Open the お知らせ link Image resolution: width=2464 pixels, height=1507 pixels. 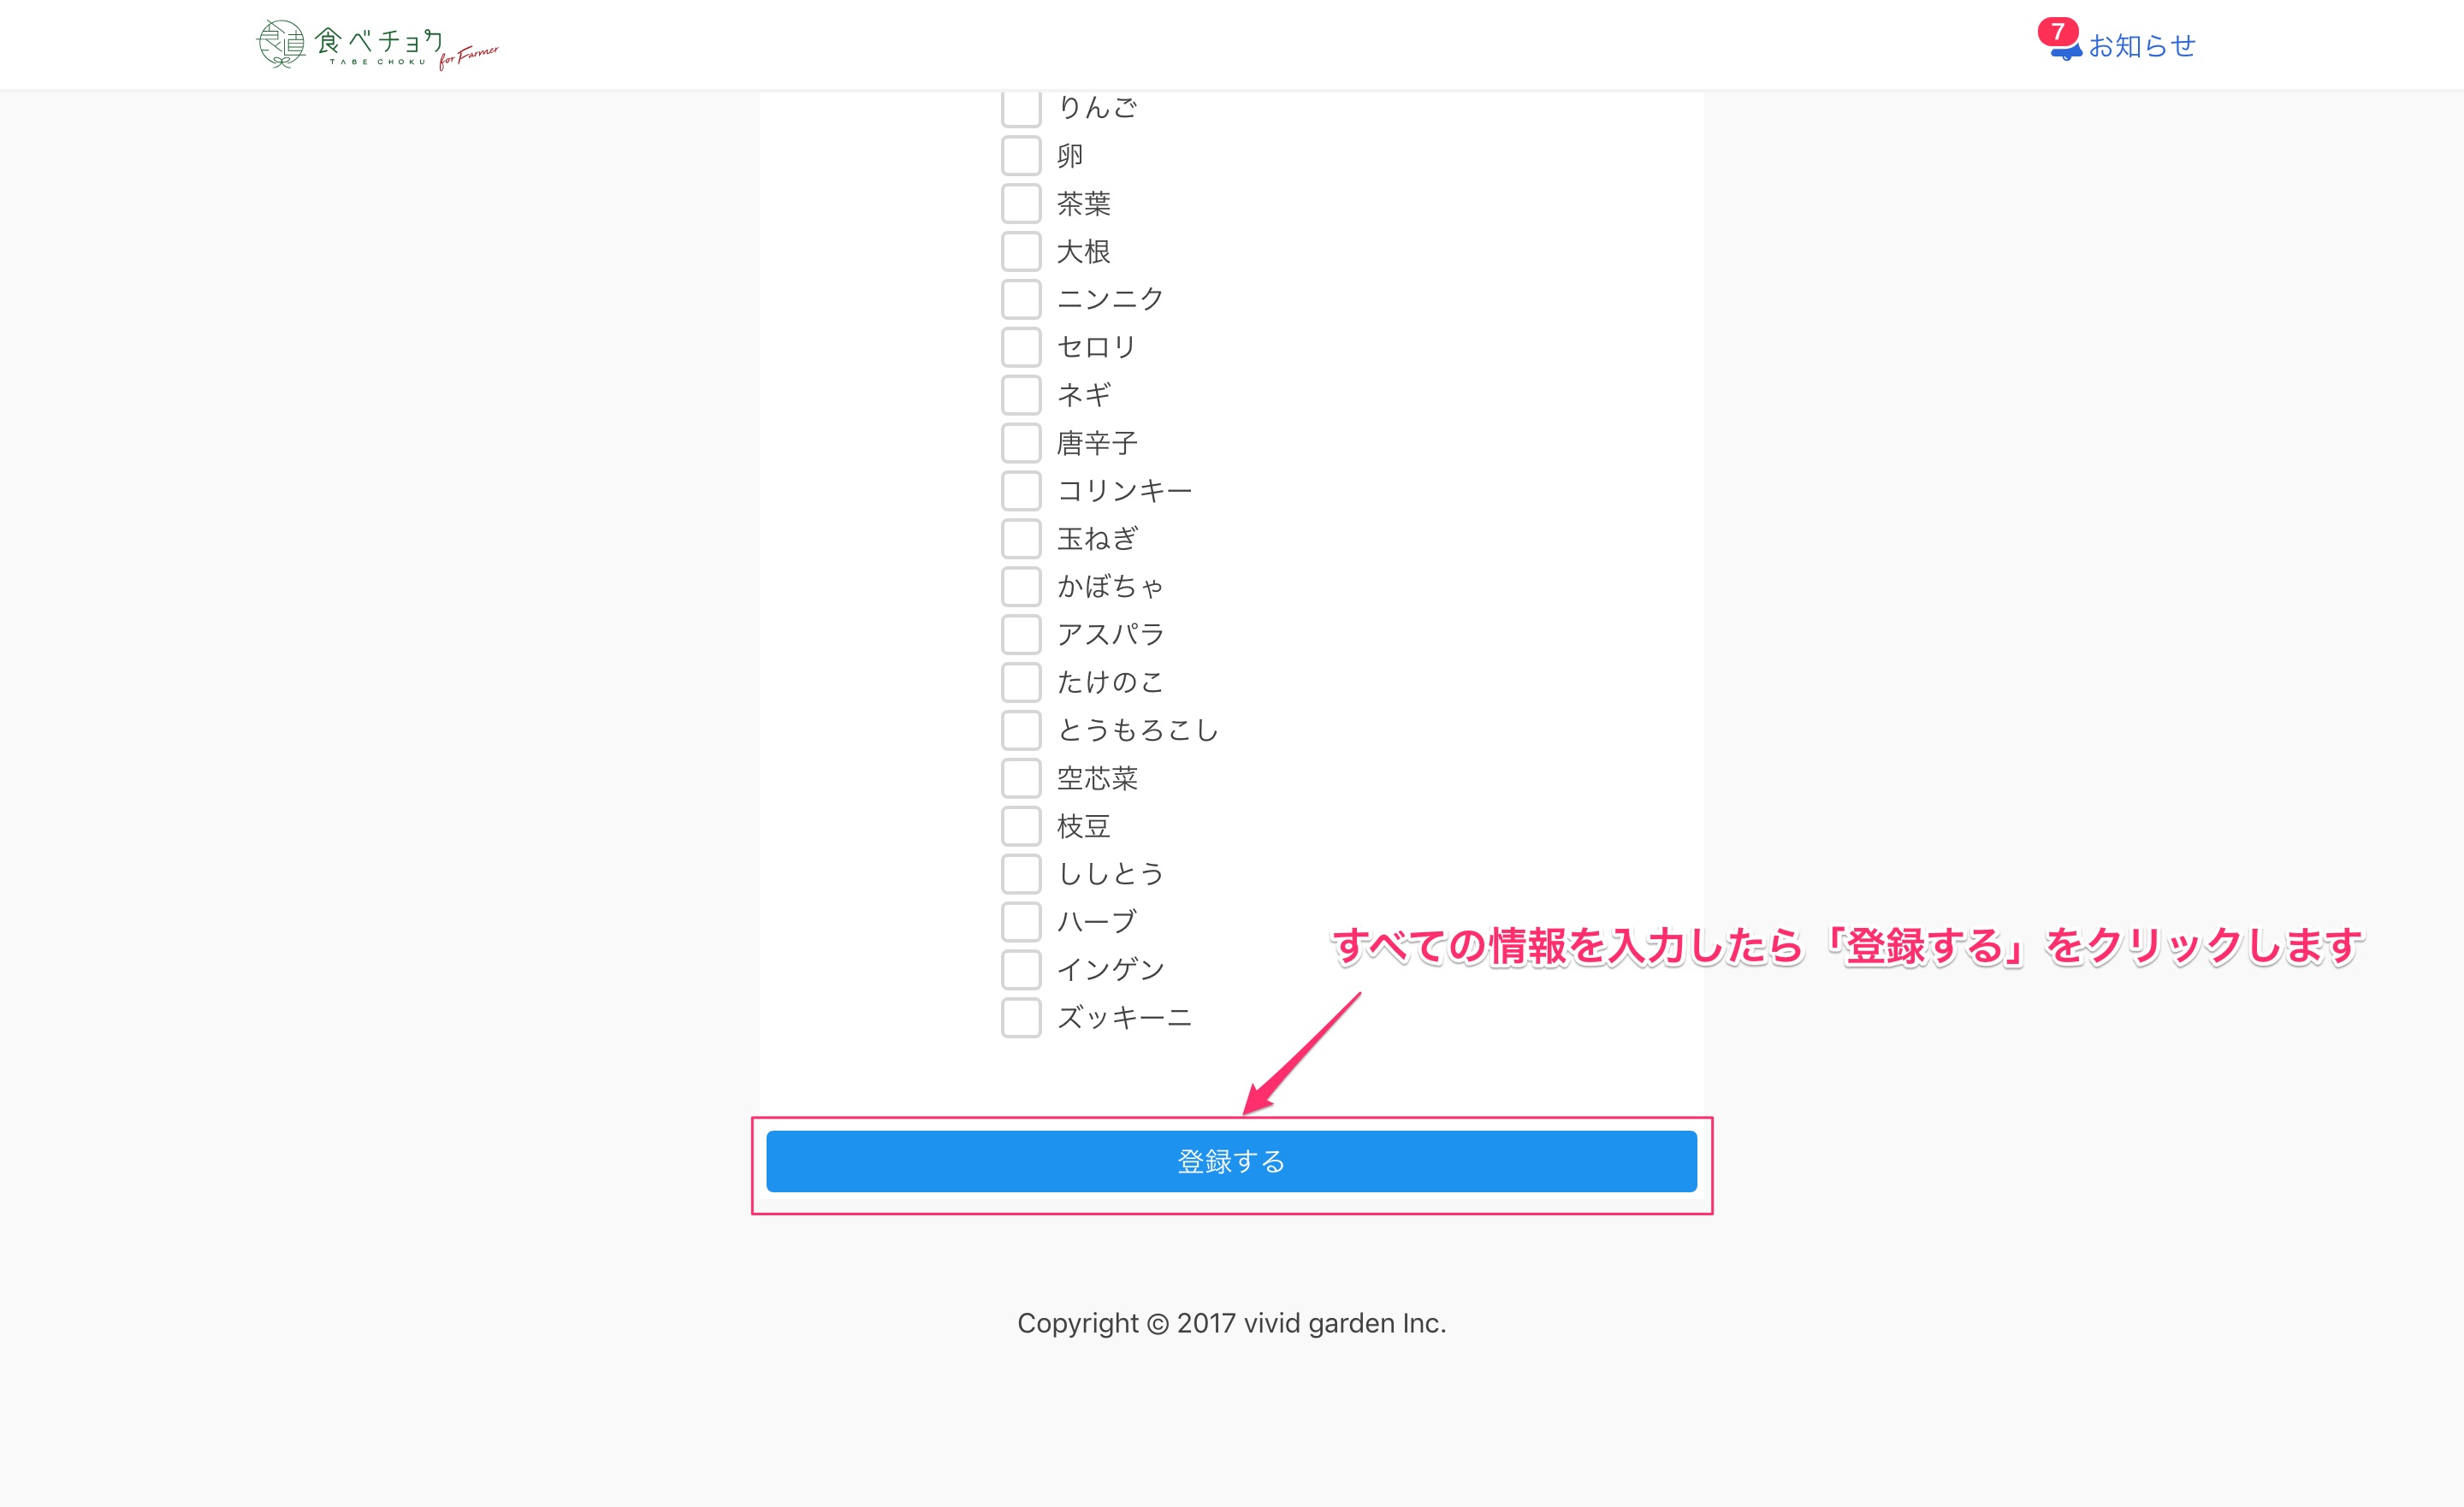coord(2141,46)
